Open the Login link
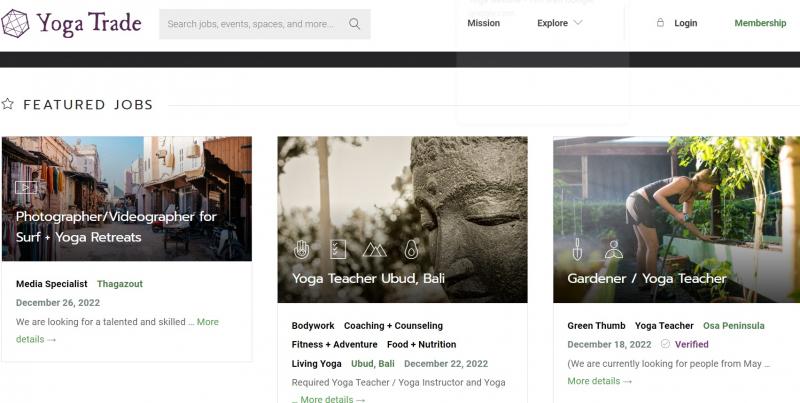Viewport: 800px width, 403px height. coord(686,23)
